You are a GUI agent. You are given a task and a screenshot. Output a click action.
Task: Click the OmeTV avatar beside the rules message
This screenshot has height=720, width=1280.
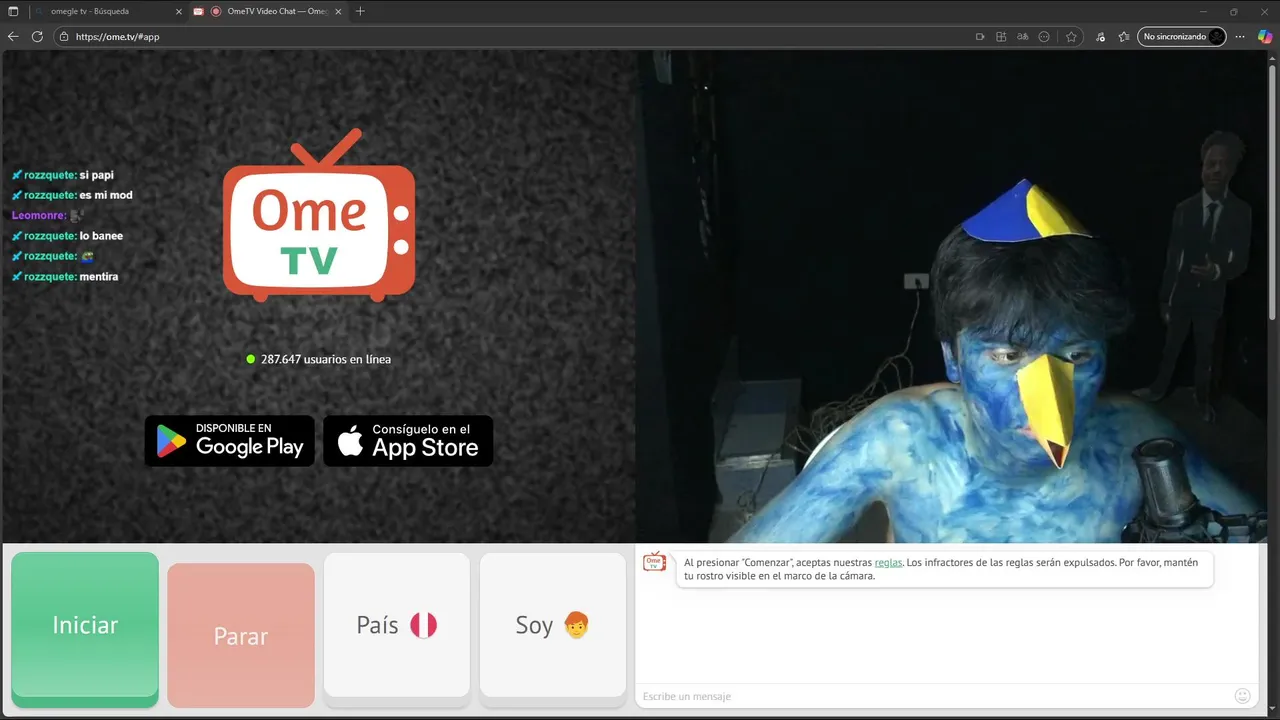click(654, 562)
